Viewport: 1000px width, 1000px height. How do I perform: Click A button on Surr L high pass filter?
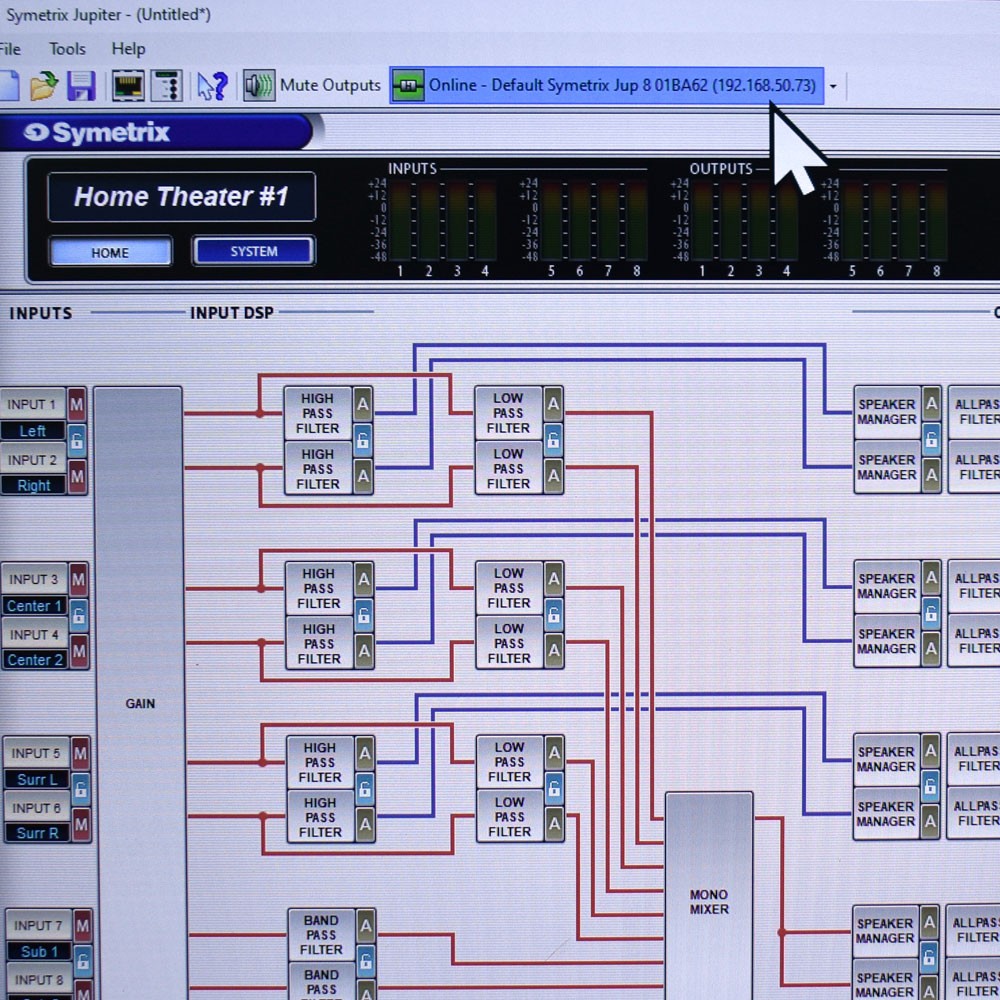click(x=365, y=753)
